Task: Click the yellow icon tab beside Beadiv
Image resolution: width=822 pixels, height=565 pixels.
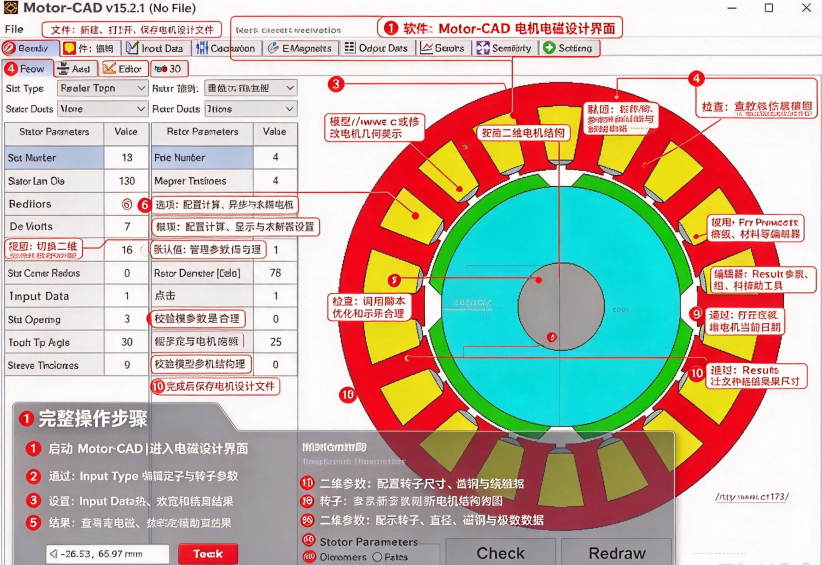Action: 69,48
